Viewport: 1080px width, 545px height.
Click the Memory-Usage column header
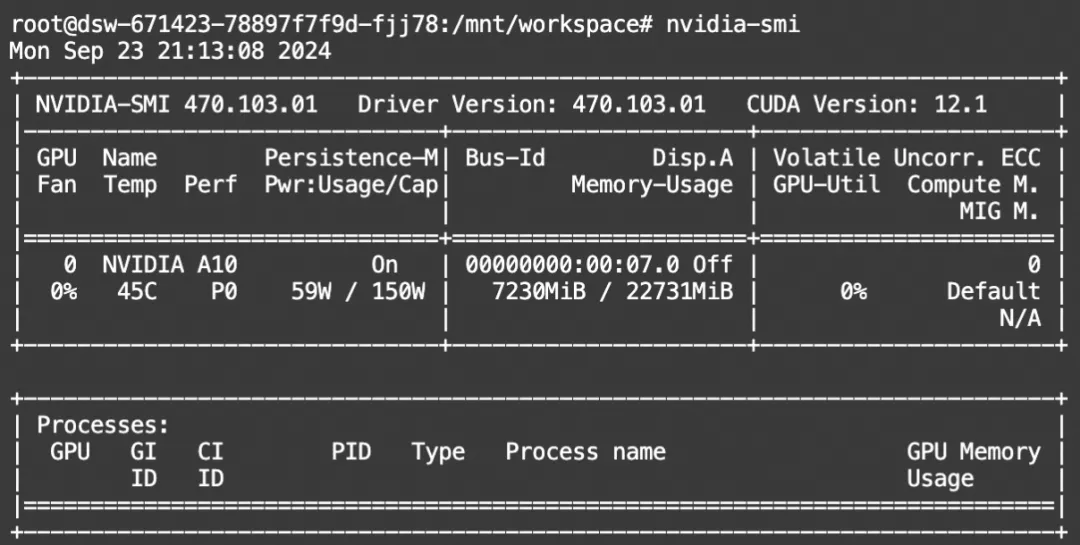(x=651, y=185)
